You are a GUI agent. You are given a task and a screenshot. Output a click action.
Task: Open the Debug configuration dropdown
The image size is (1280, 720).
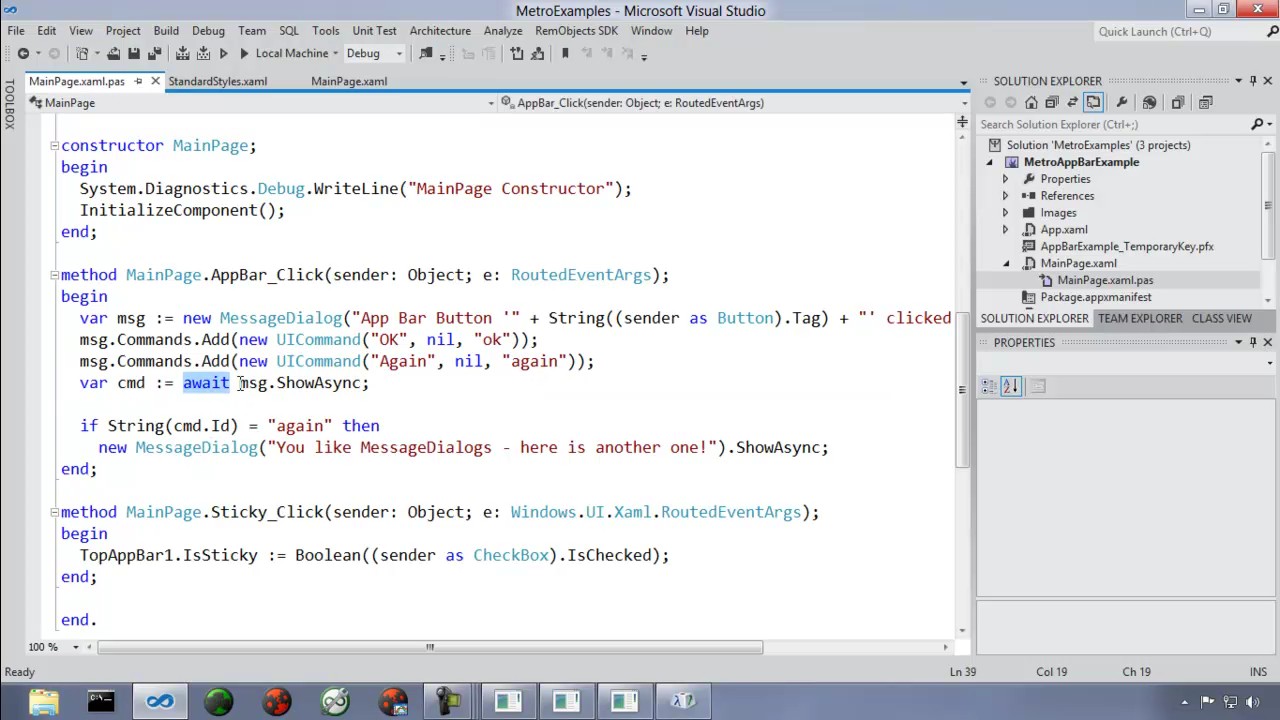[399, 53]
